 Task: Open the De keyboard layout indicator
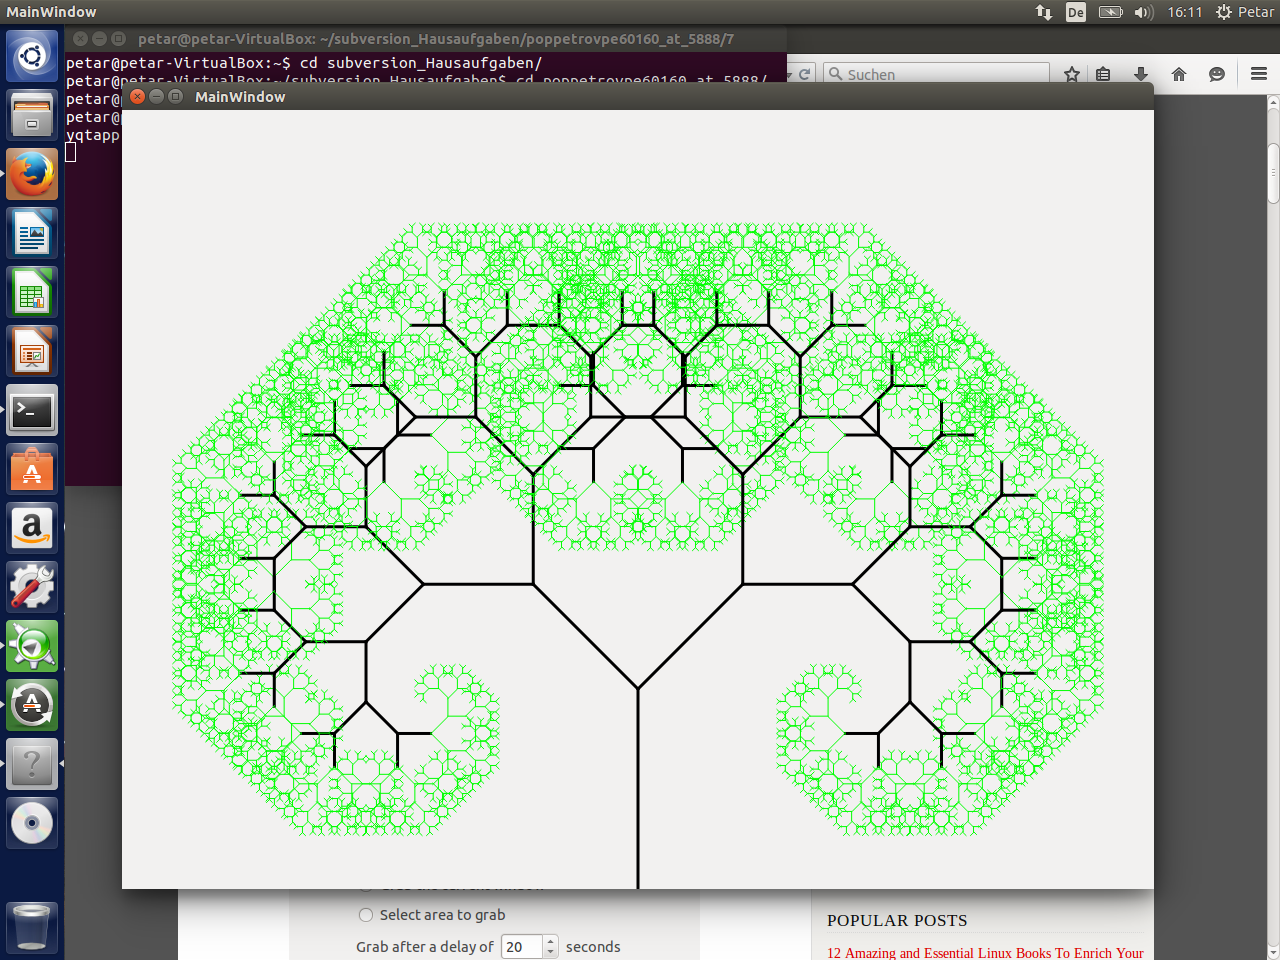1076,12
